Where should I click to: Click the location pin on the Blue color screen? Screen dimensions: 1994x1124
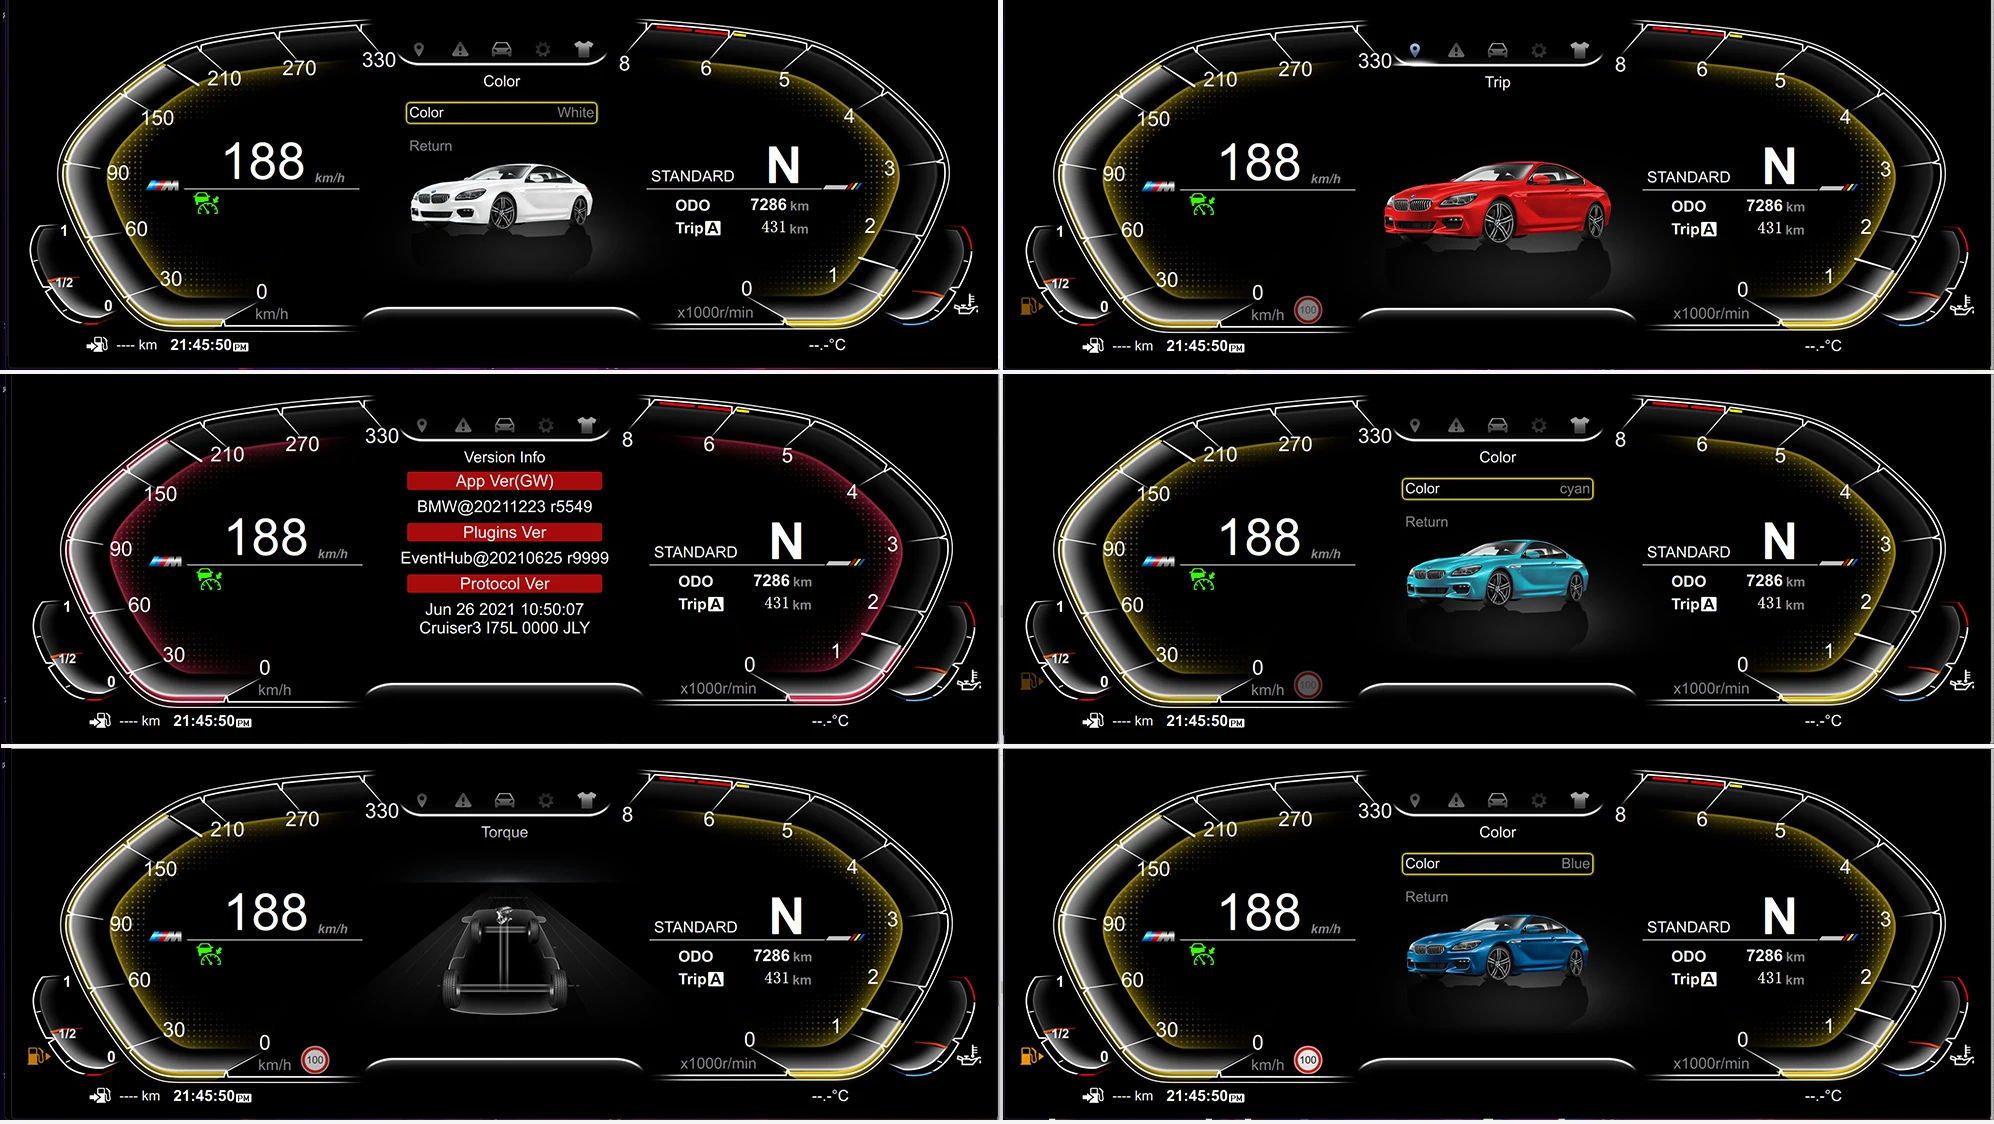click(x=1415, y=800)
